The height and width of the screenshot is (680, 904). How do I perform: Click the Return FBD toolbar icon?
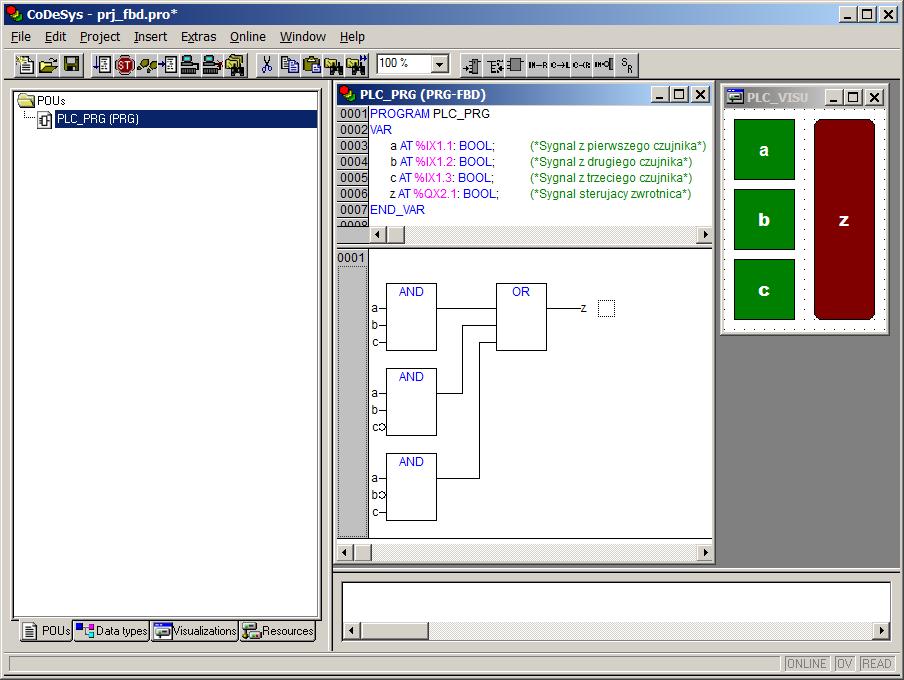point(581,65)
